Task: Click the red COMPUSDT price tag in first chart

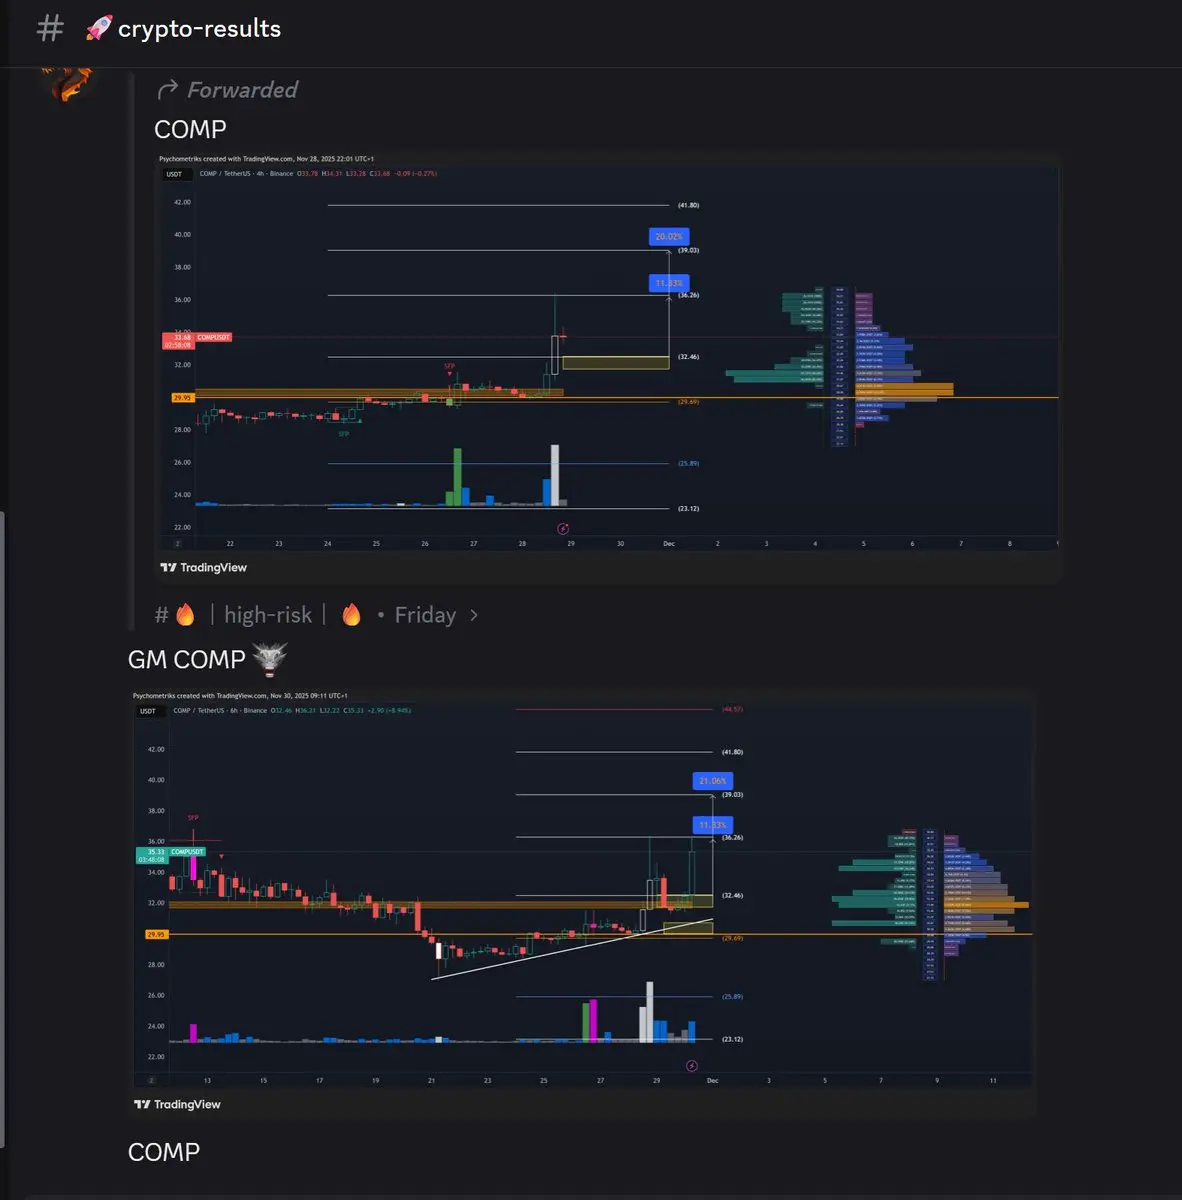Action: (197, 341)
